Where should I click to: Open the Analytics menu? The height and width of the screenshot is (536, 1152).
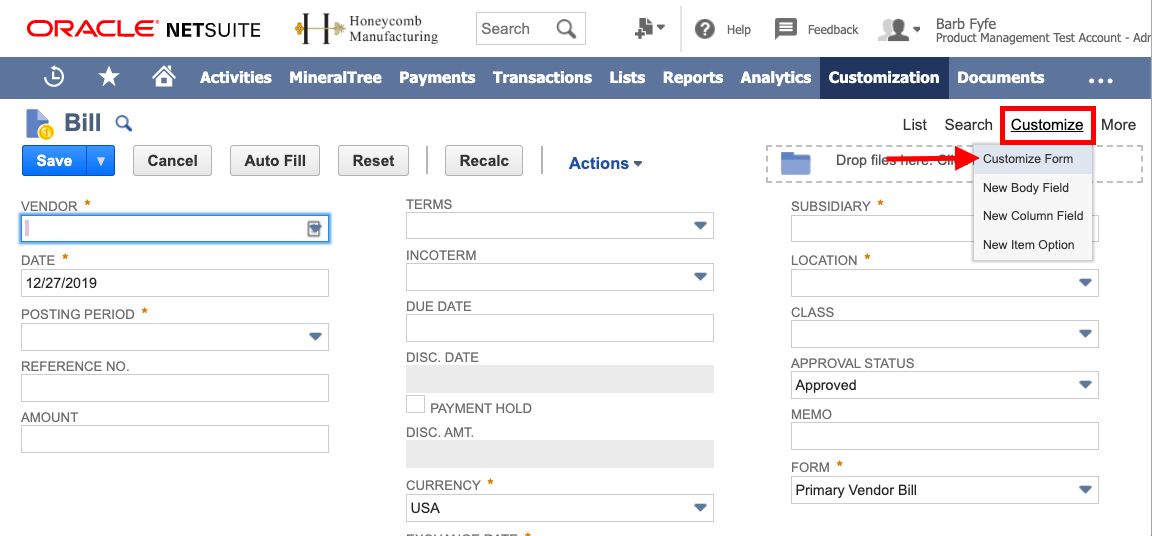coord(776,77)
